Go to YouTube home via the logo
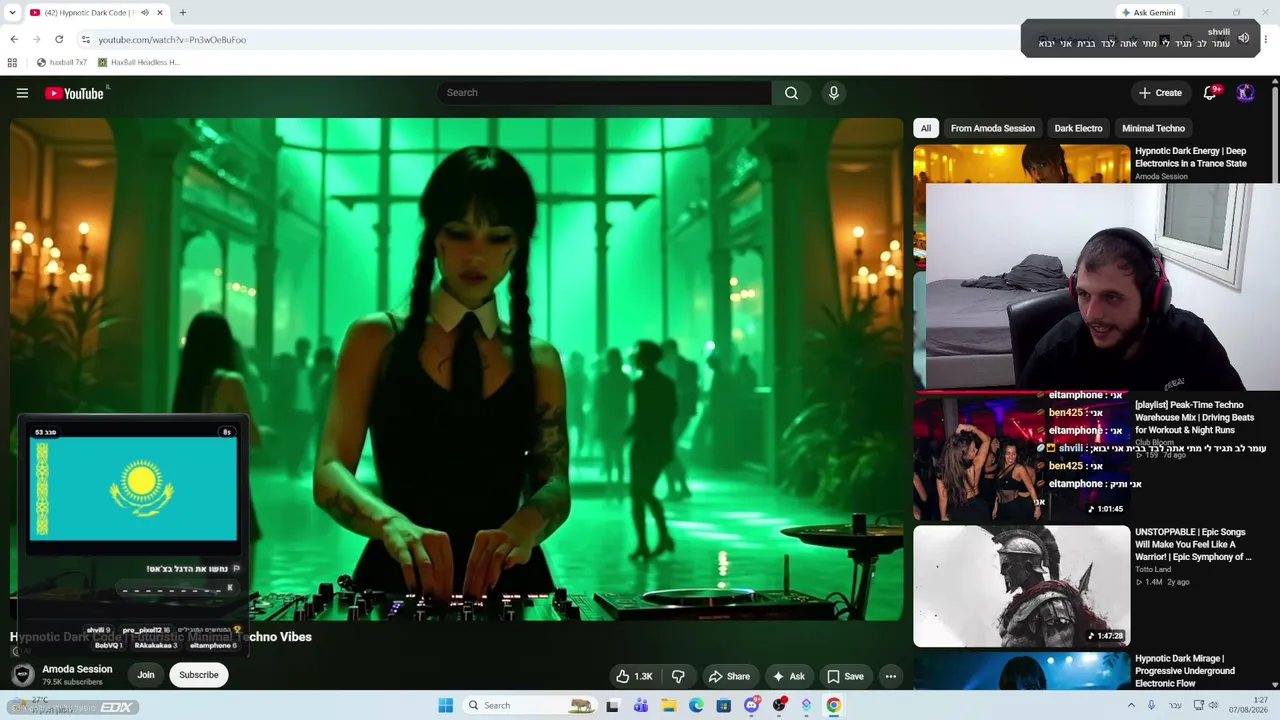The width and height of the screenshot is (1280, 720). pos(75,93)
